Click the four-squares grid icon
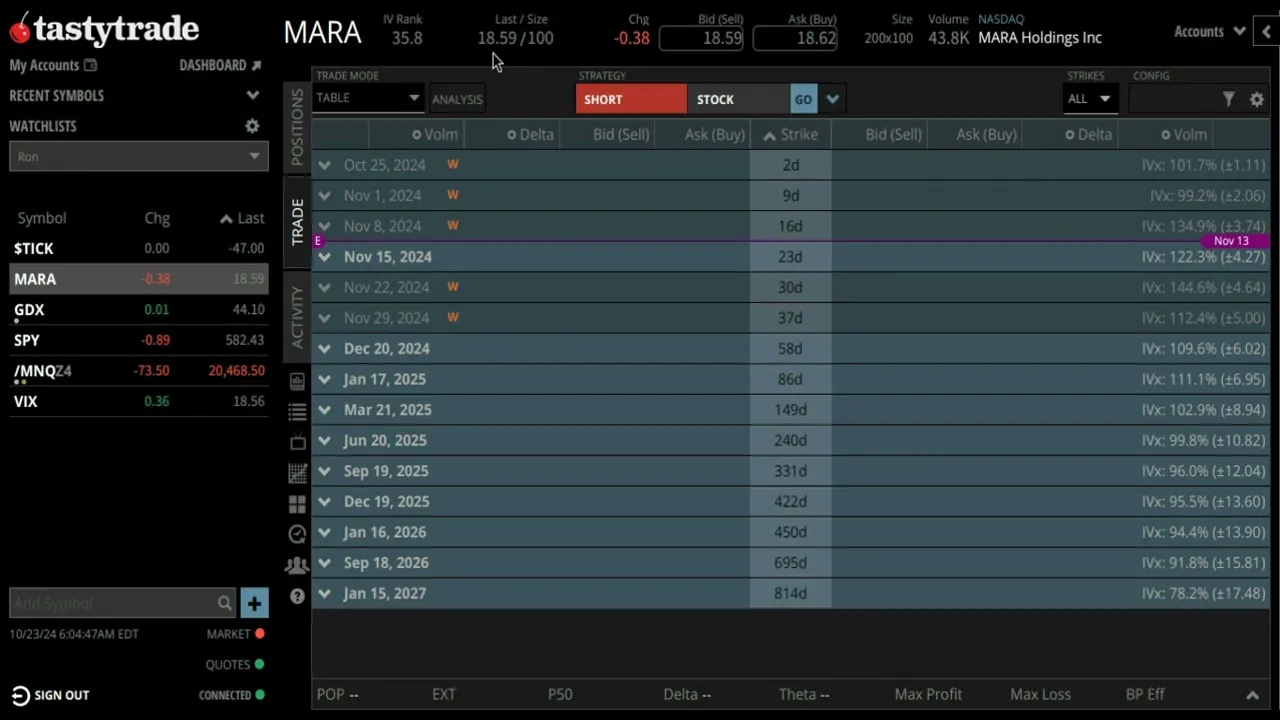1280x720 pixels. click(297, 504)
